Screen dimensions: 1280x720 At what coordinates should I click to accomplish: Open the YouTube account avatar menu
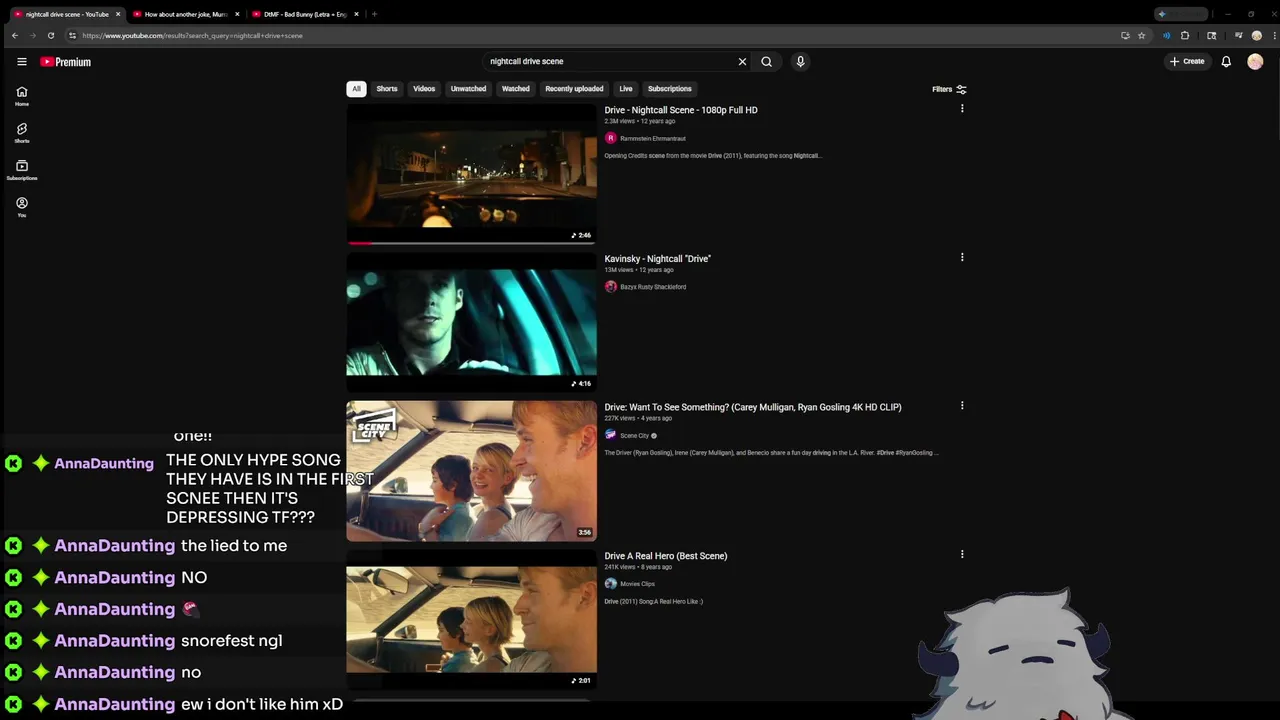click(x=1255, y=62)
